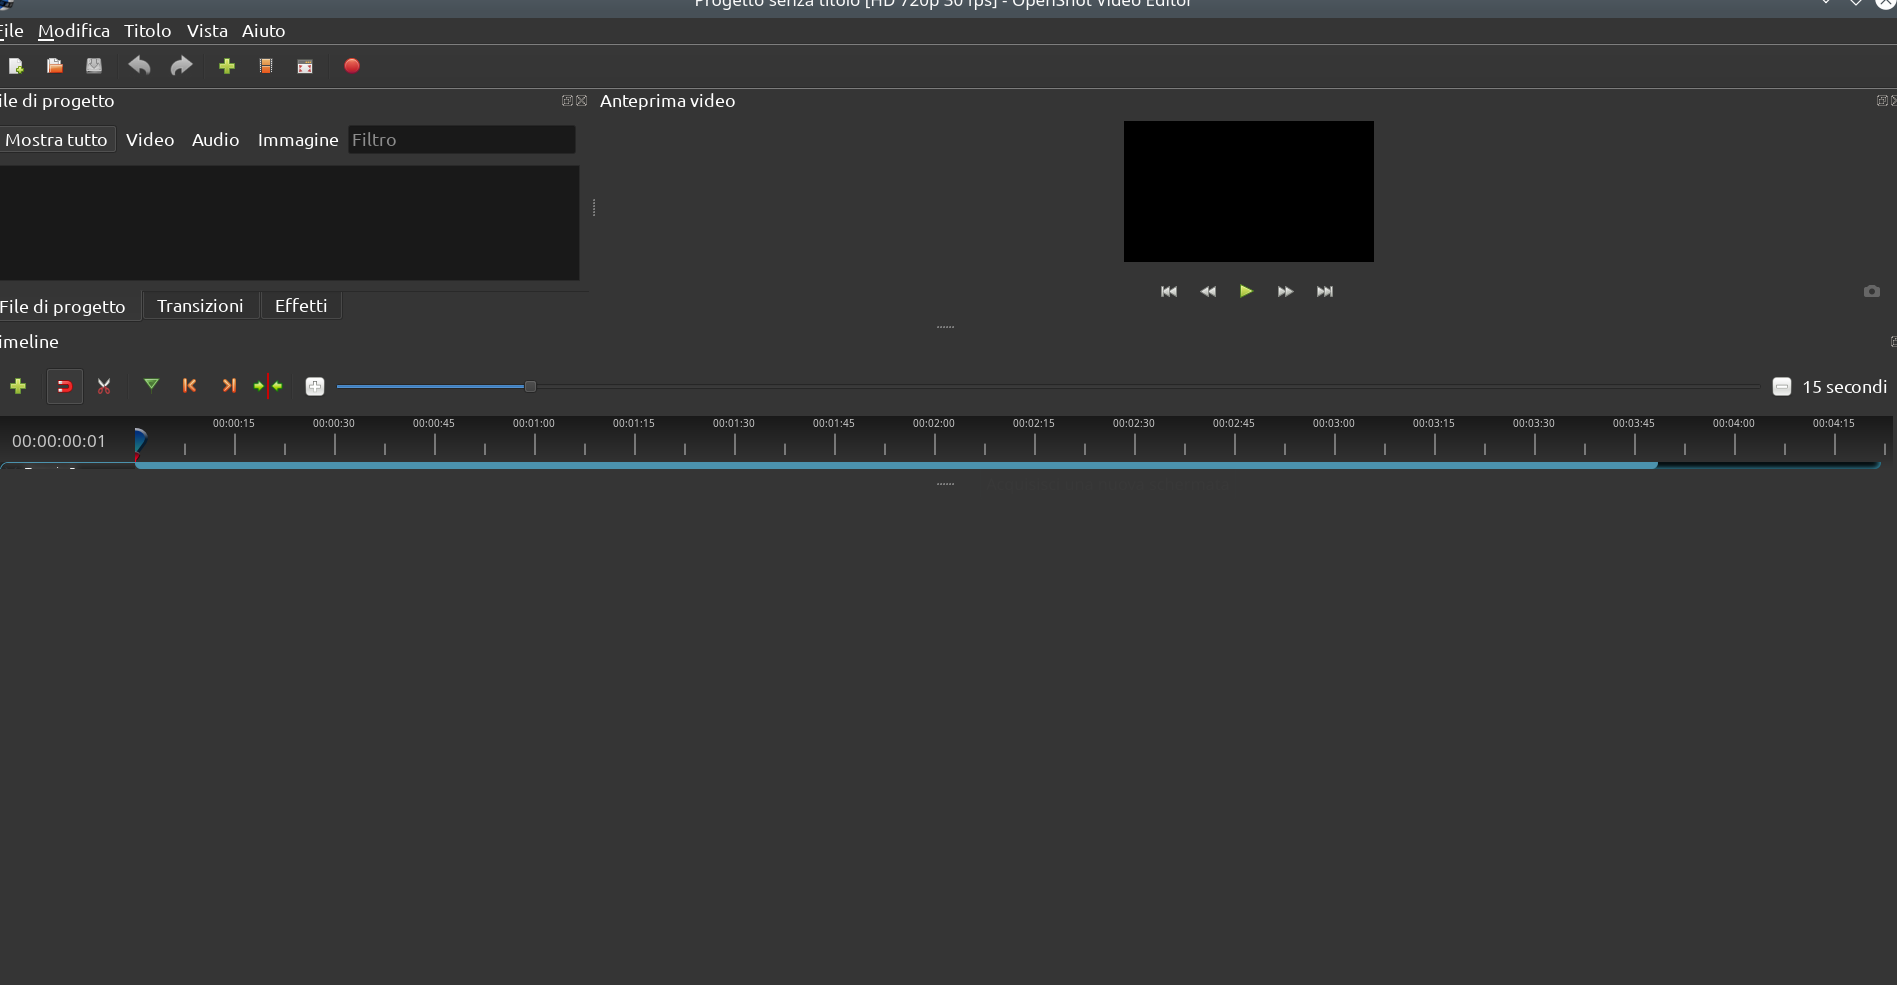Image resolution: width=1897 pixels, height=985 pixels.
Task: Open the Titolo menu
Action: (x=147, y=31)
